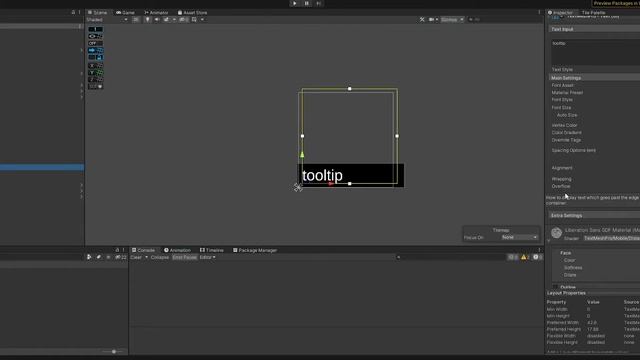Viewport: 640px width, 360px height.
Task: Click the green Y-axis move arrow
Action: [302, 155]
